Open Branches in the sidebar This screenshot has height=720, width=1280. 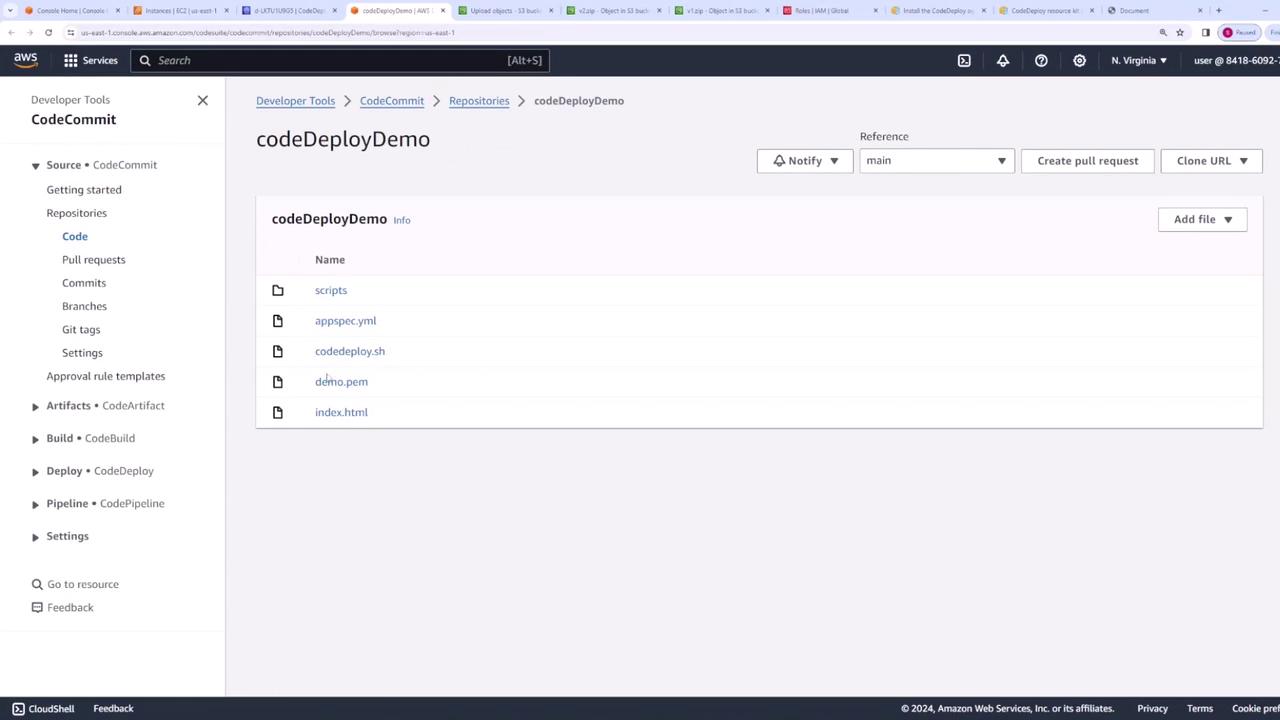tap(84, 306)
